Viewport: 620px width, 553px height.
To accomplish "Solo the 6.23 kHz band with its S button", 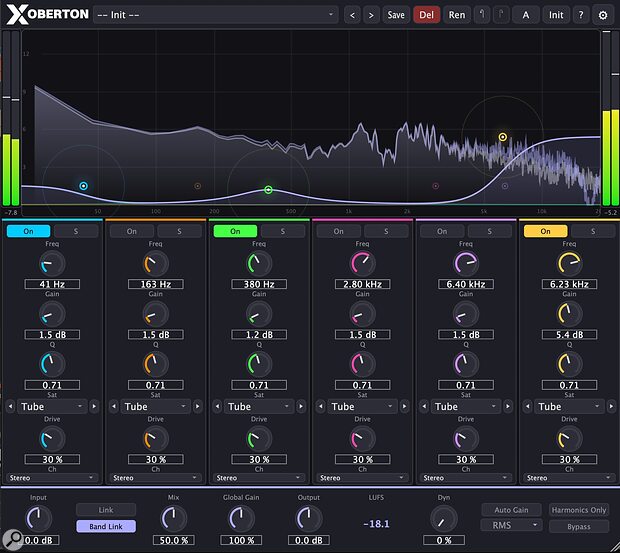I will point(593,231).
